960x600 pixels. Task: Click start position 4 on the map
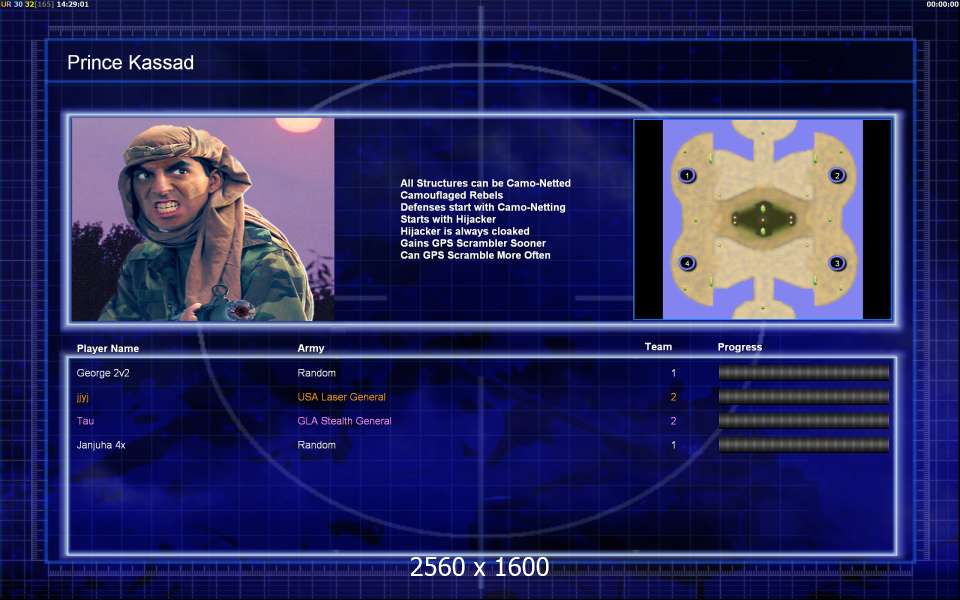(687, 263)
